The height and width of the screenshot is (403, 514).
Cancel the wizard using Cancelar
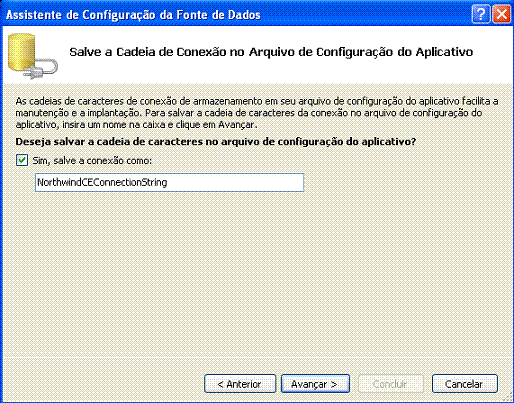click(465, 384)
